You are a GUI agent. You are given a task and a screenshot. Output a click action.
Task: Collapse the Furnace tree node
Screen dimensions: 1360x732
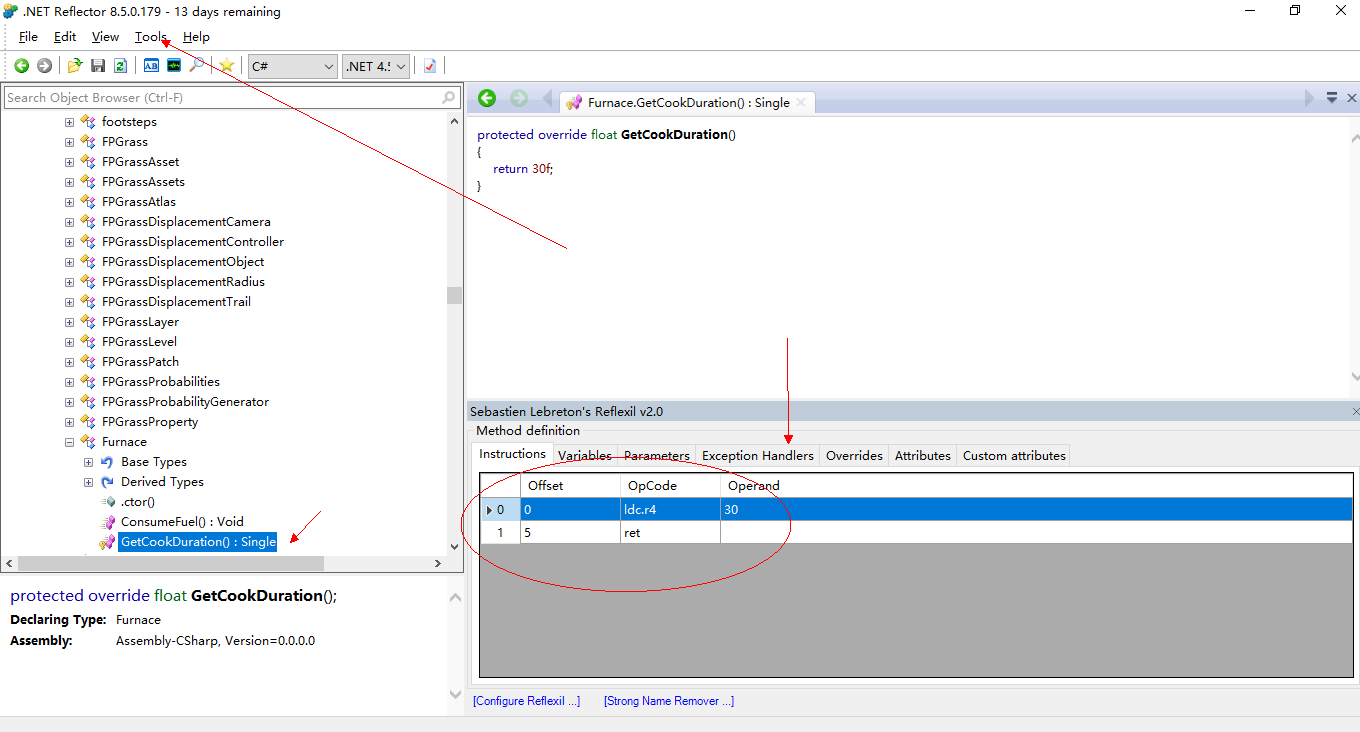(69, 442)
